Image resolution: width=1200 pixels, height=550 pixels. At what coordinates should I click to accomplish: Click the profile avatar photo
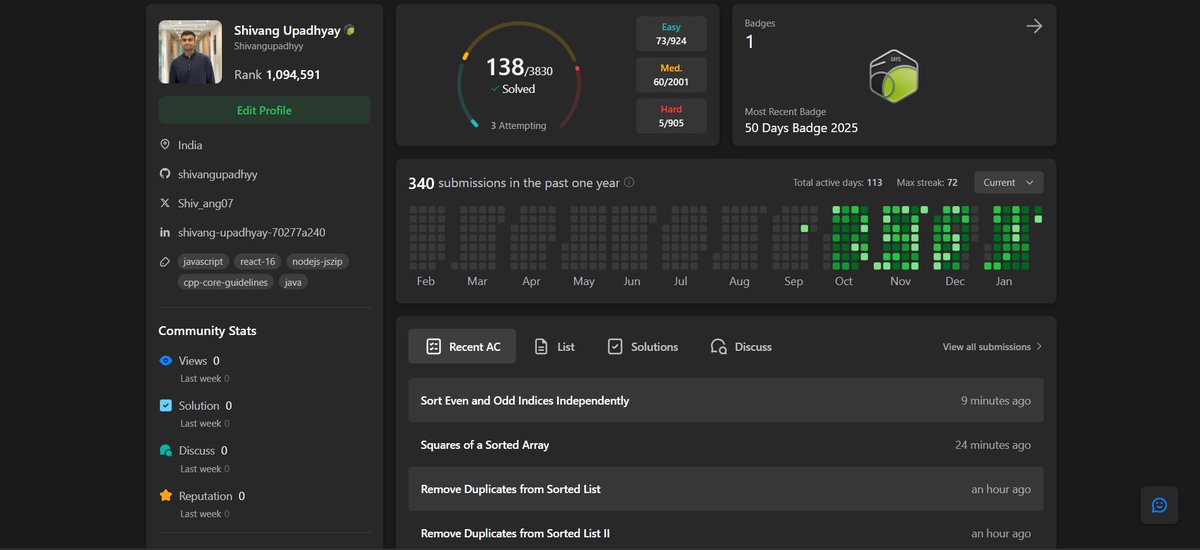190,52
